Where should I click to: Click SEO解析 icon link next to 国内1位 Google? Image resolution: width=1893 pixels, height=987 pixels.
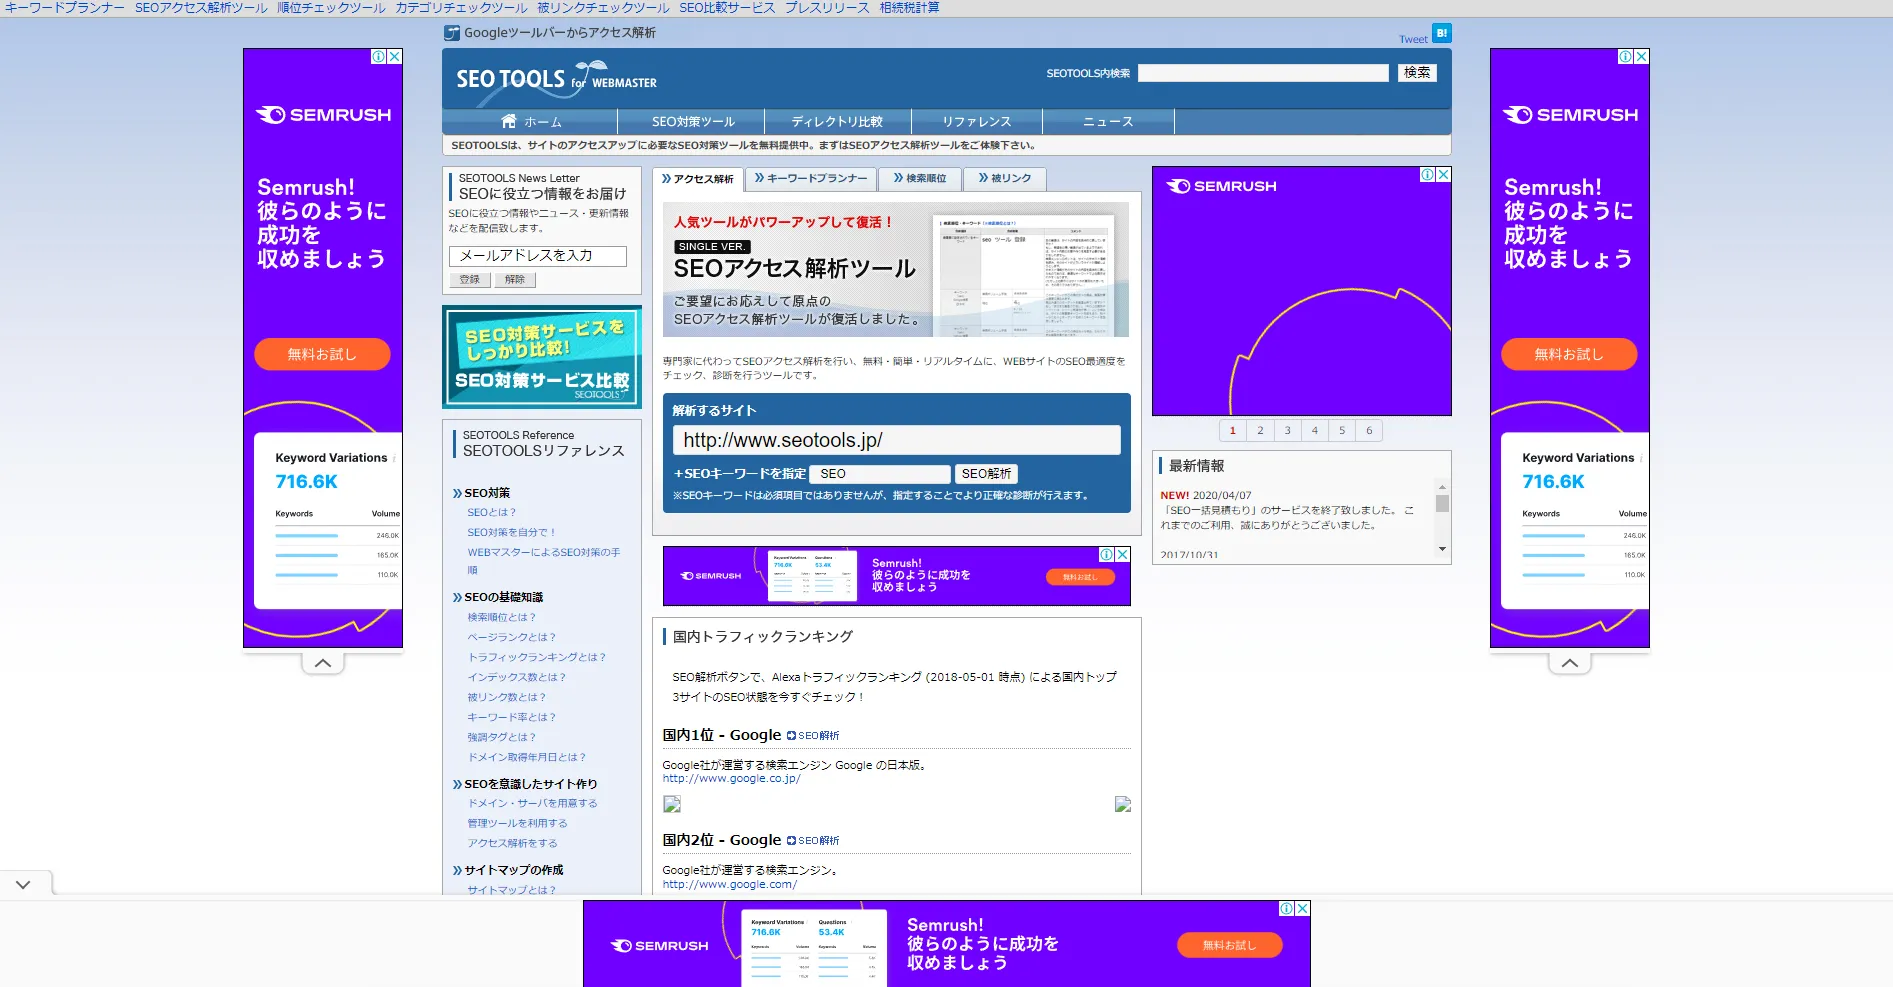pos(813,735)
